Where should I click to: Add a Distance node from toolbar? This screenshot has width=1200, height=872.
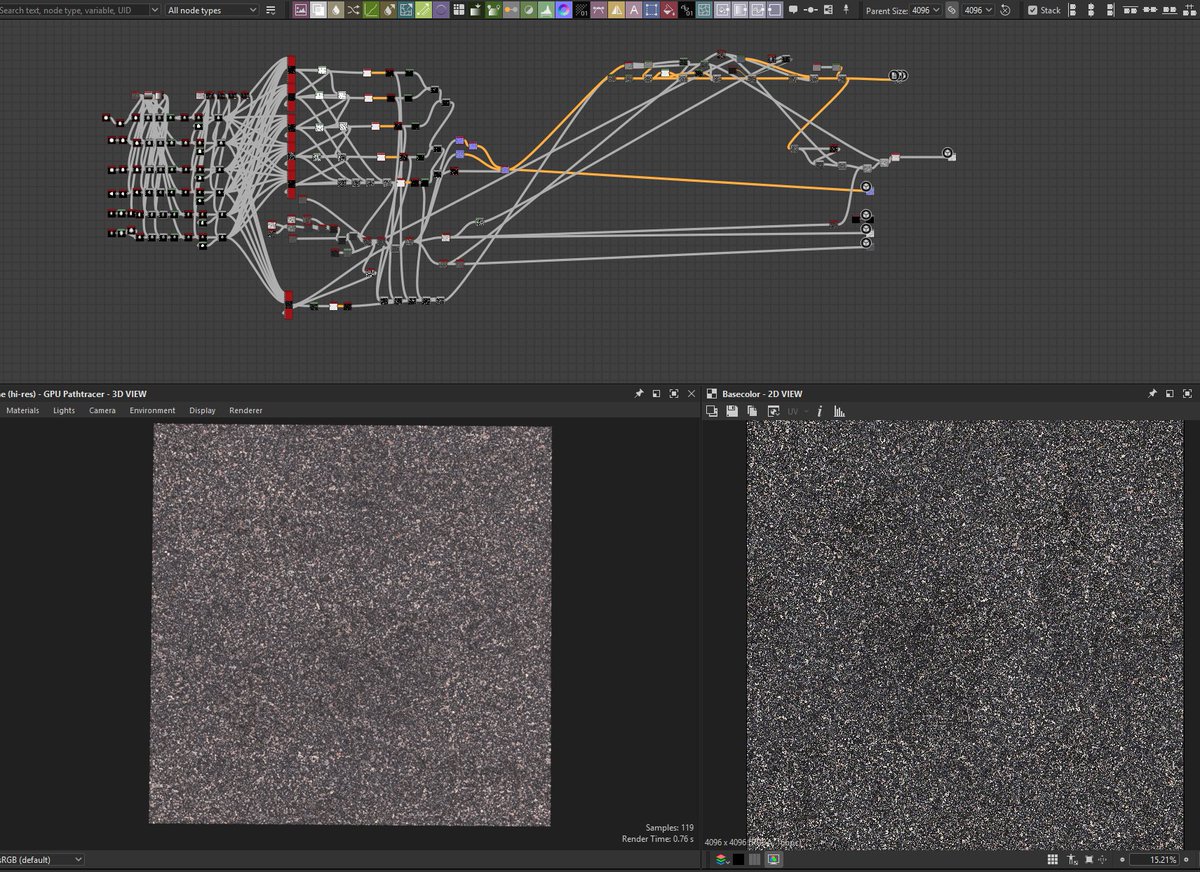click(423, 10)
